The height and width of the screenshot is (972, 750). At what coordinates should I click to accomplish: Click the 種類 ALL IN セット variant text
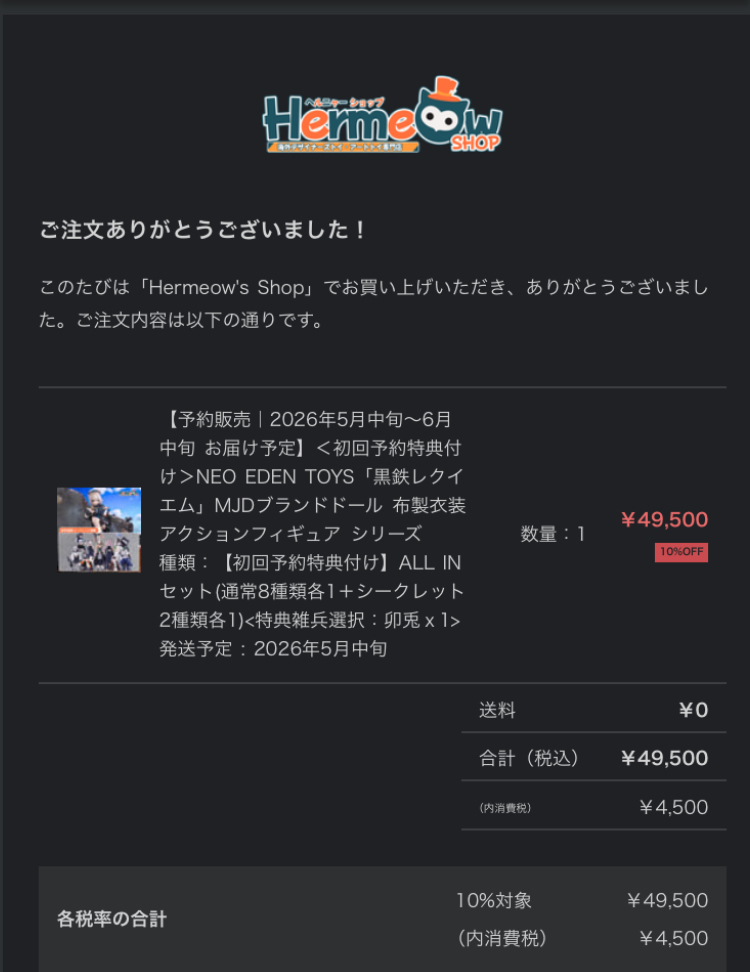[x=312, y=591]
